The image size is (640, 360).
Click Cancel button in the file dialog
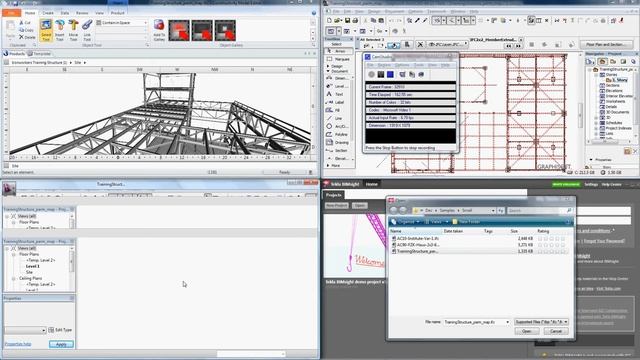point(556,331)
